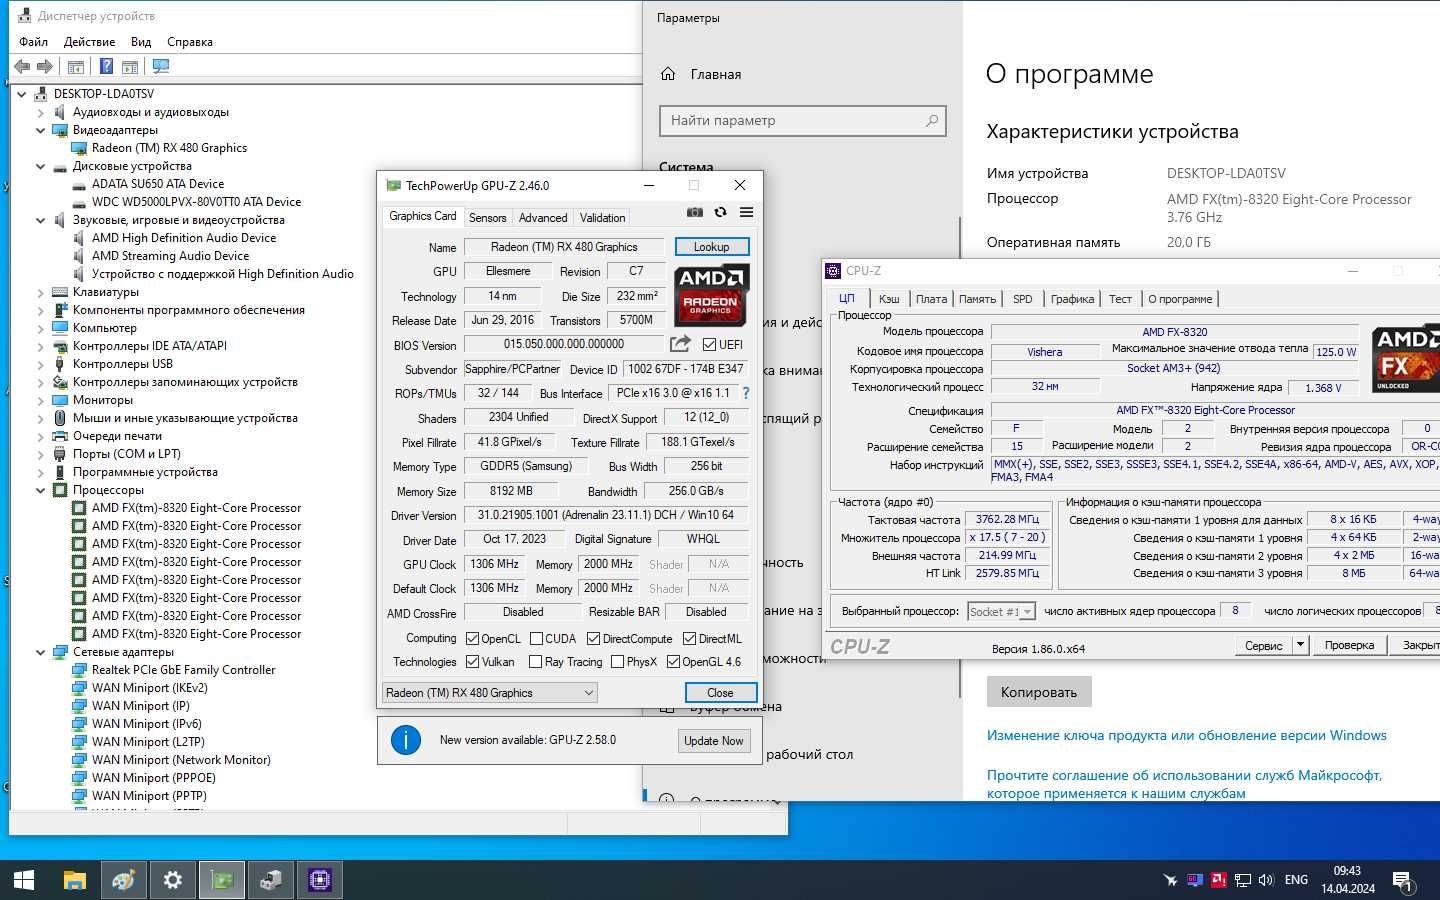Image resolution: width=1440 pixels, height=900 pixels.
Task: Select Radeon (TM) RX 480 Graphics device
Action: [169, 148]
